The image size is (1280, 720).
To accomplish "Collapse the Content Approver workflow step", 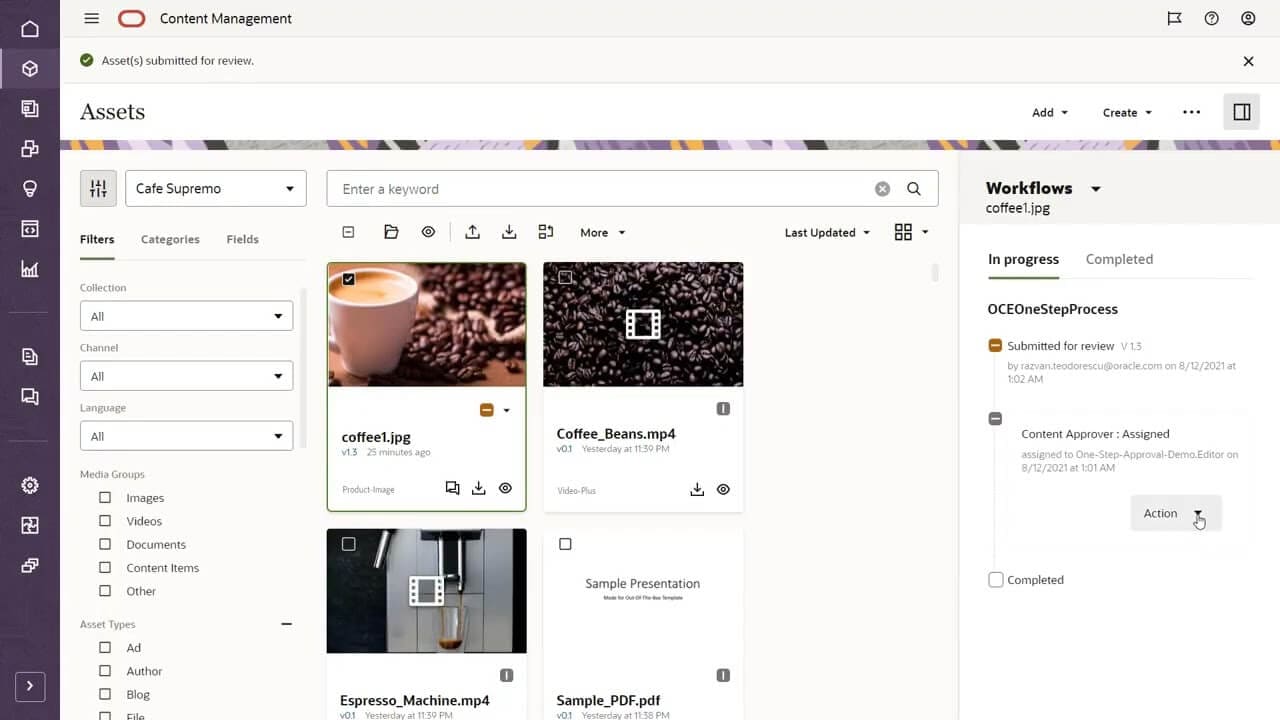I will point(995,418).
